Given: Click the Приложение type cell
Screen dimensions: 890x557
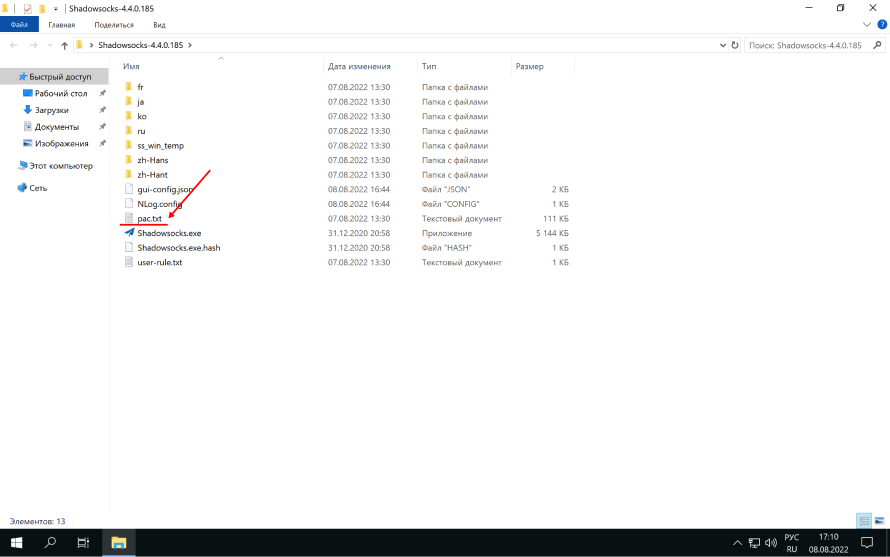Looking at the screenshot, I should click(x=447, y=233).
